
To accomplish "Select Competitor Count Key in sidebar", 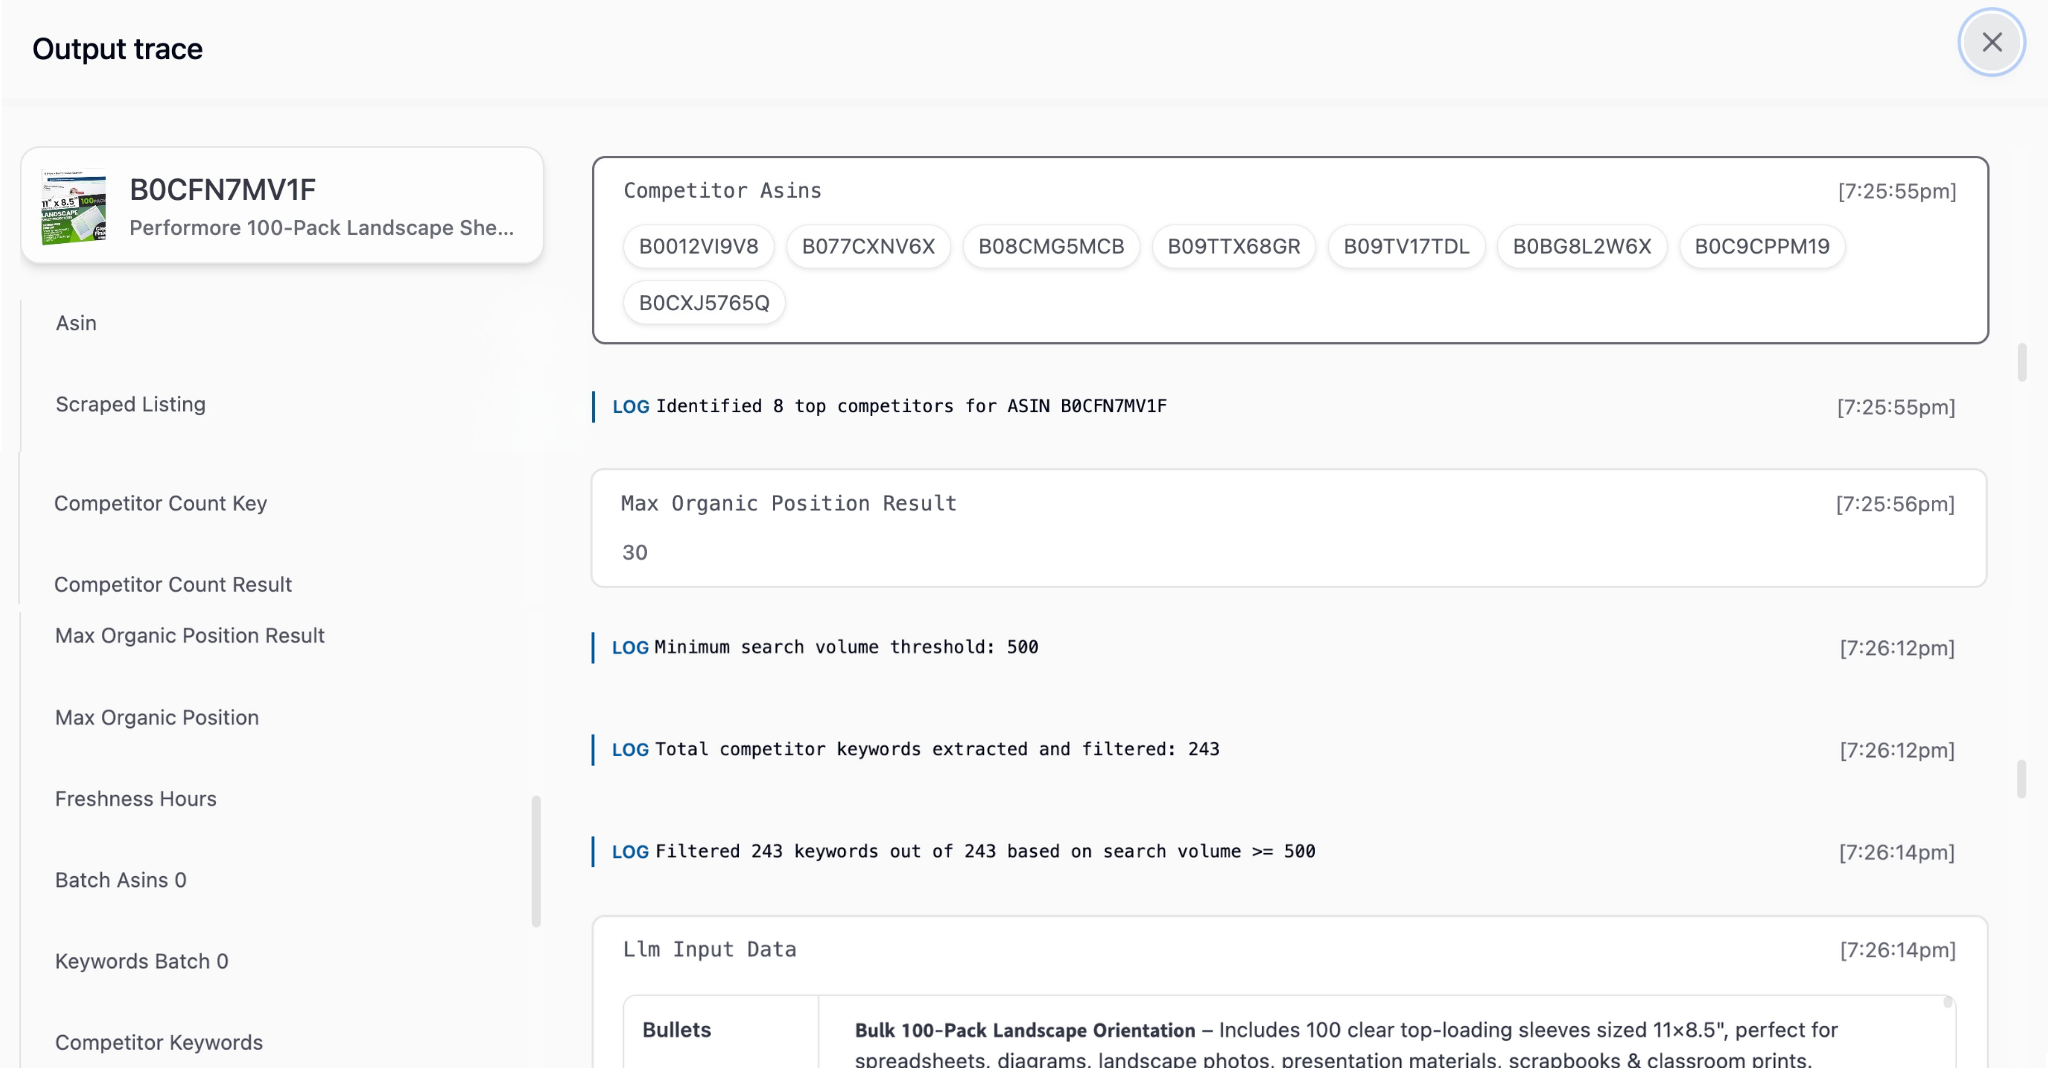I will coord(160,503).
